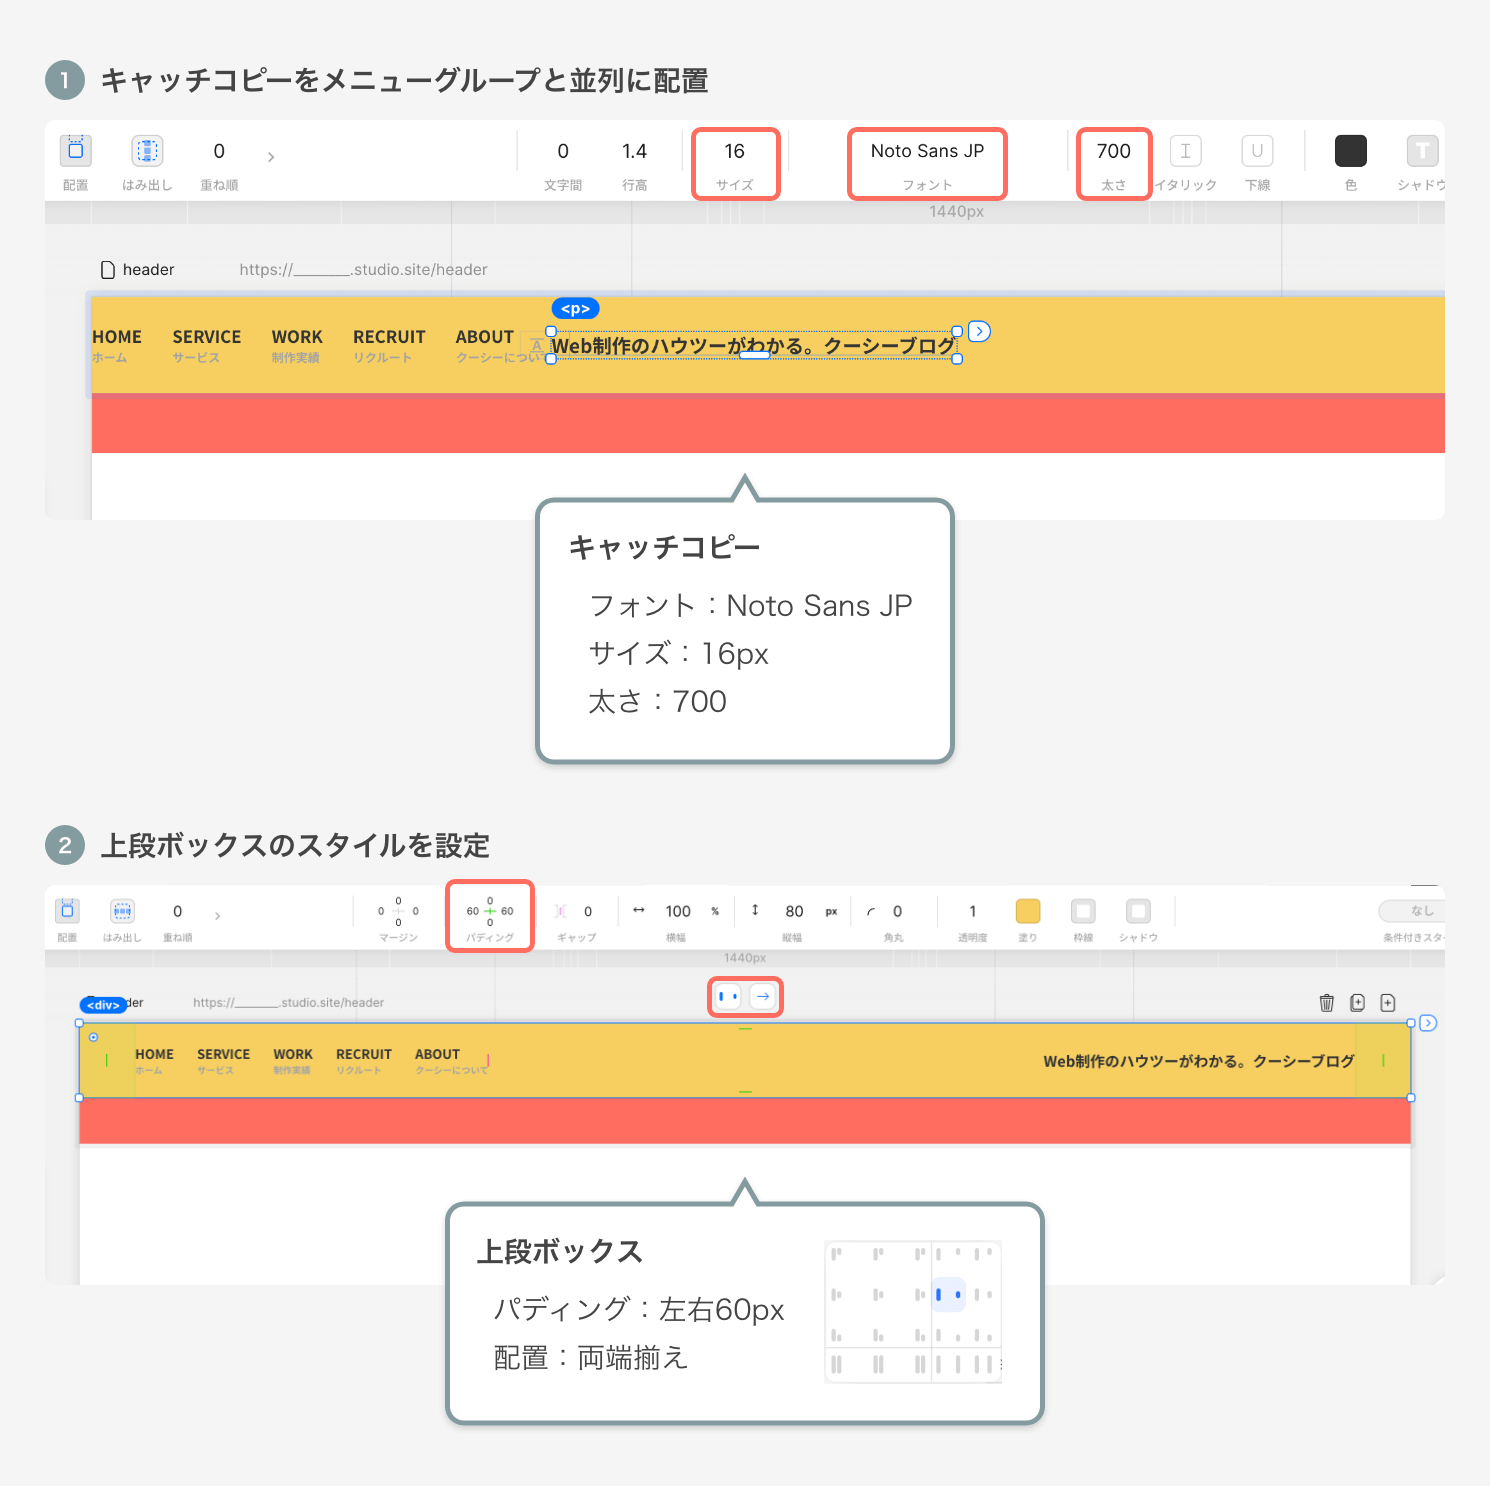Open the フォント dropdown showing Noto Sans JP

[x=927, y=151]
